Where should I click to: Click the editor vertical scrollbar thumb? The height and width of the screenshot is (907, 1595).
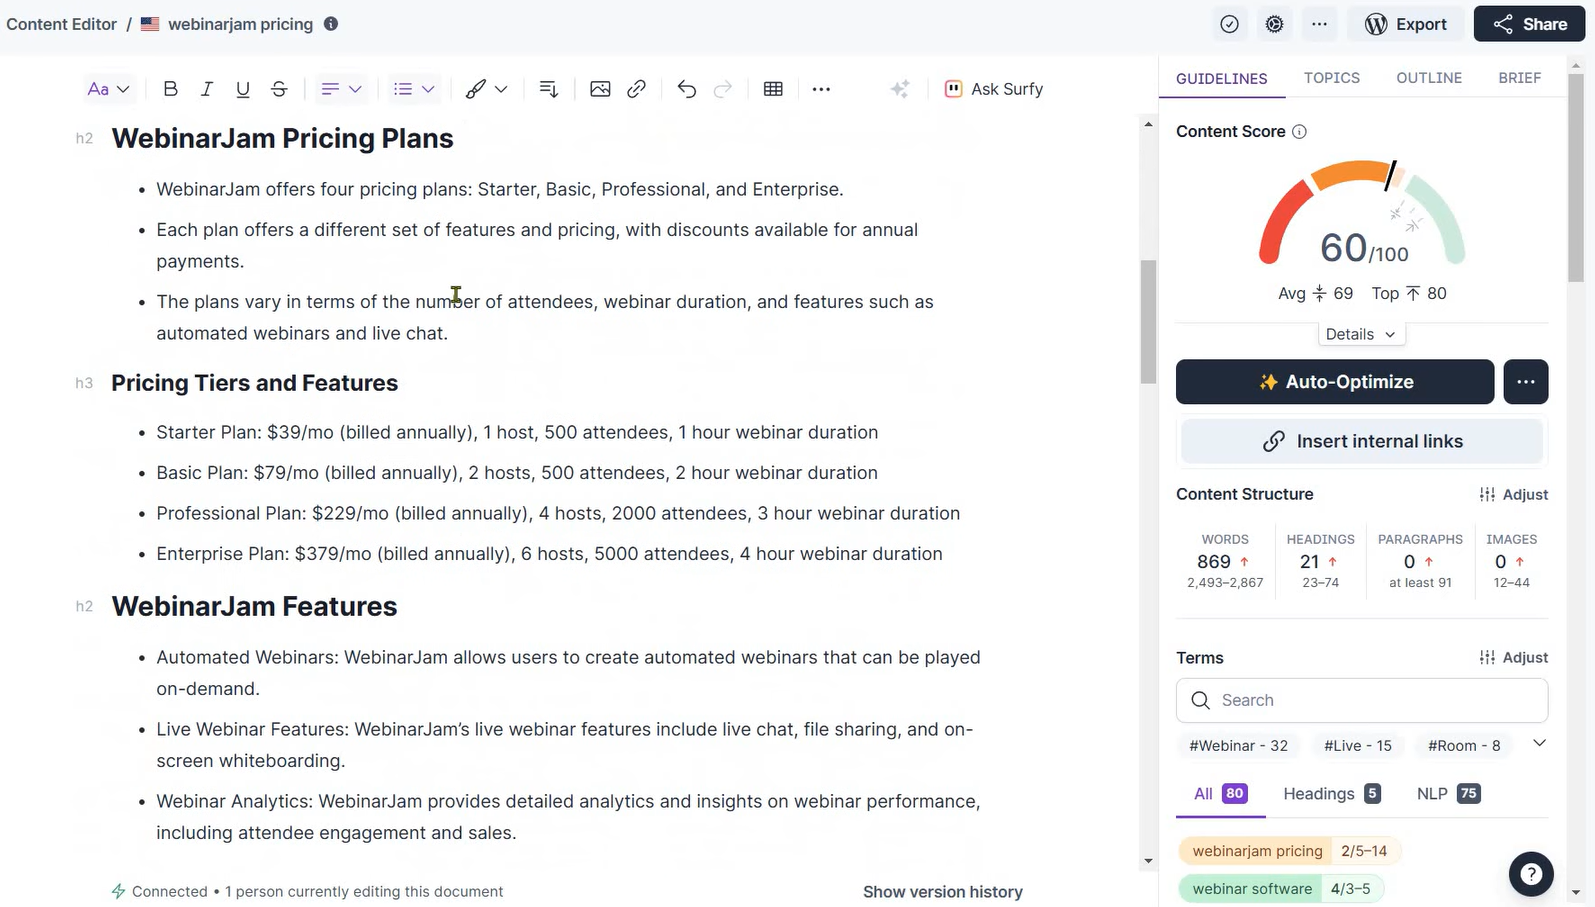1148,320
